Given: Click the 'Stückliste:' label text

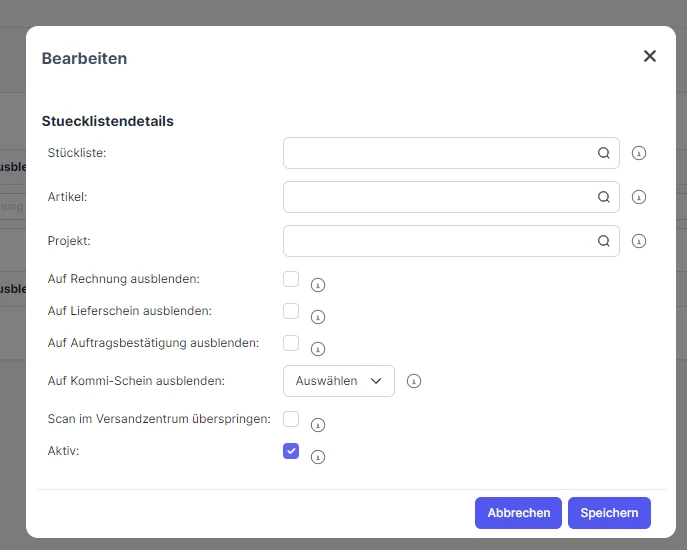Looking at the screenshot, I should 77,153.
